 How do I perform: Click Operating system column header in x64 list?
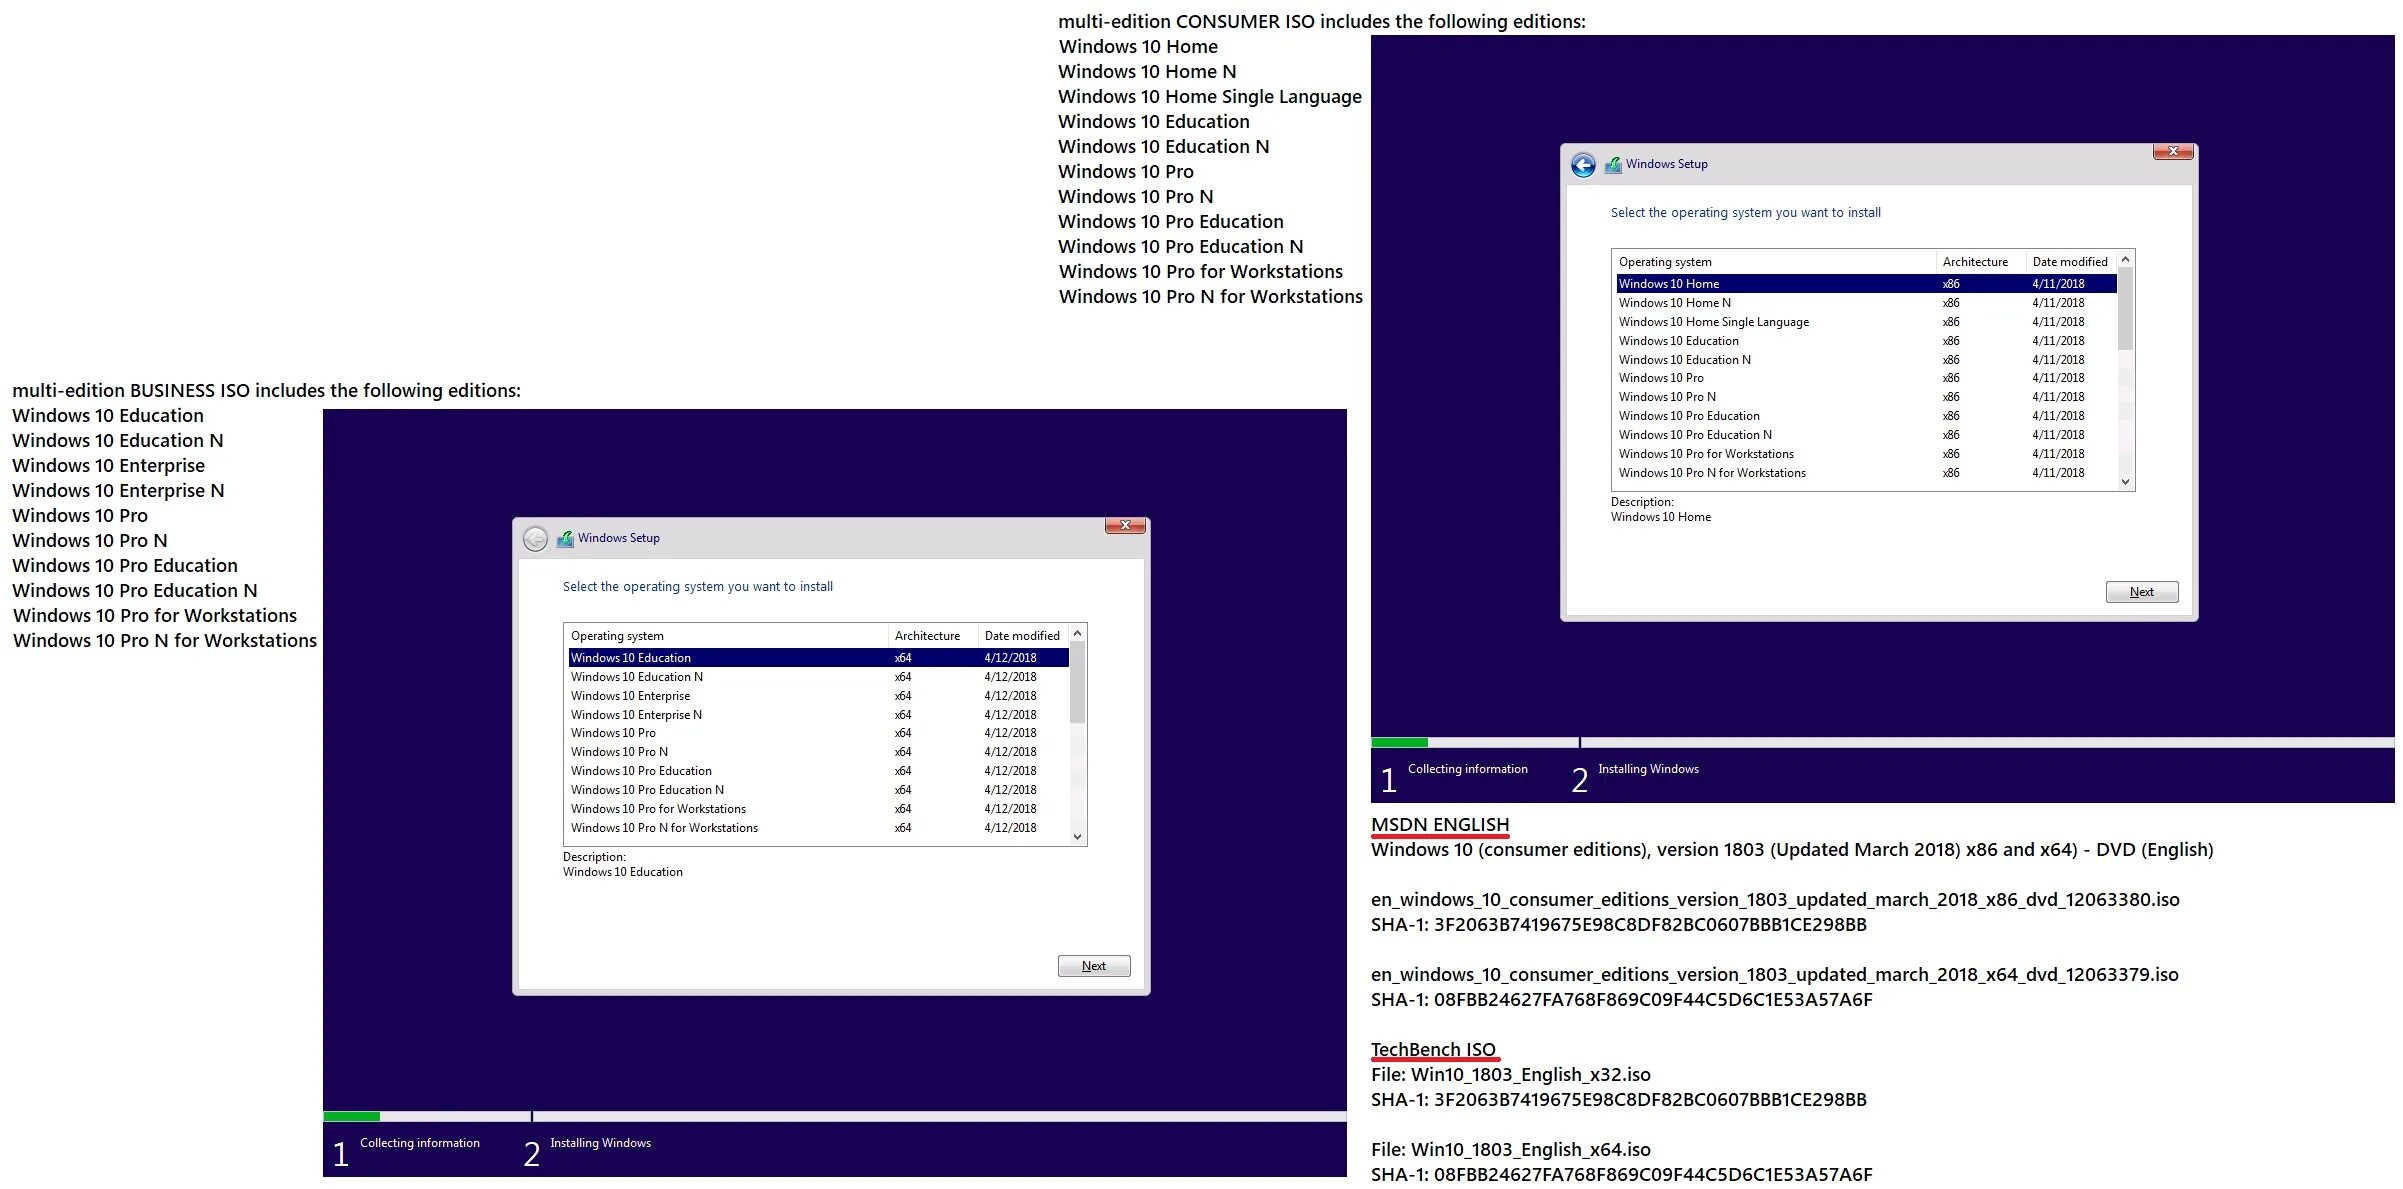click(617, 636)
